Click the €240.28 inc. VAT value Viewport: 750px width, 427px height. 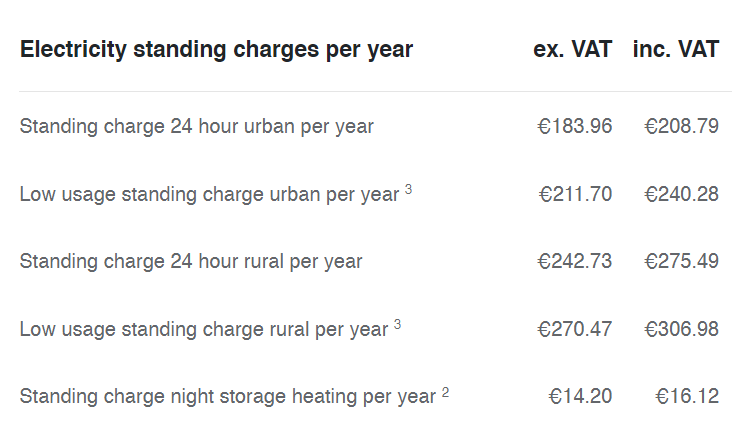[681, 194]
